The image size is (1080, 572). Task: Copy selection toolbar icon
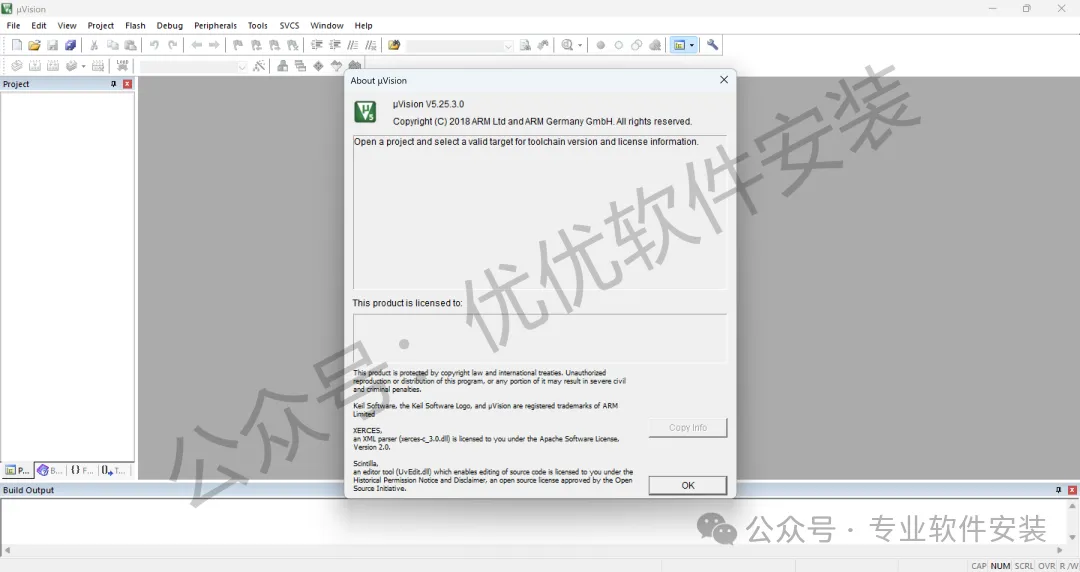(112, 45)
